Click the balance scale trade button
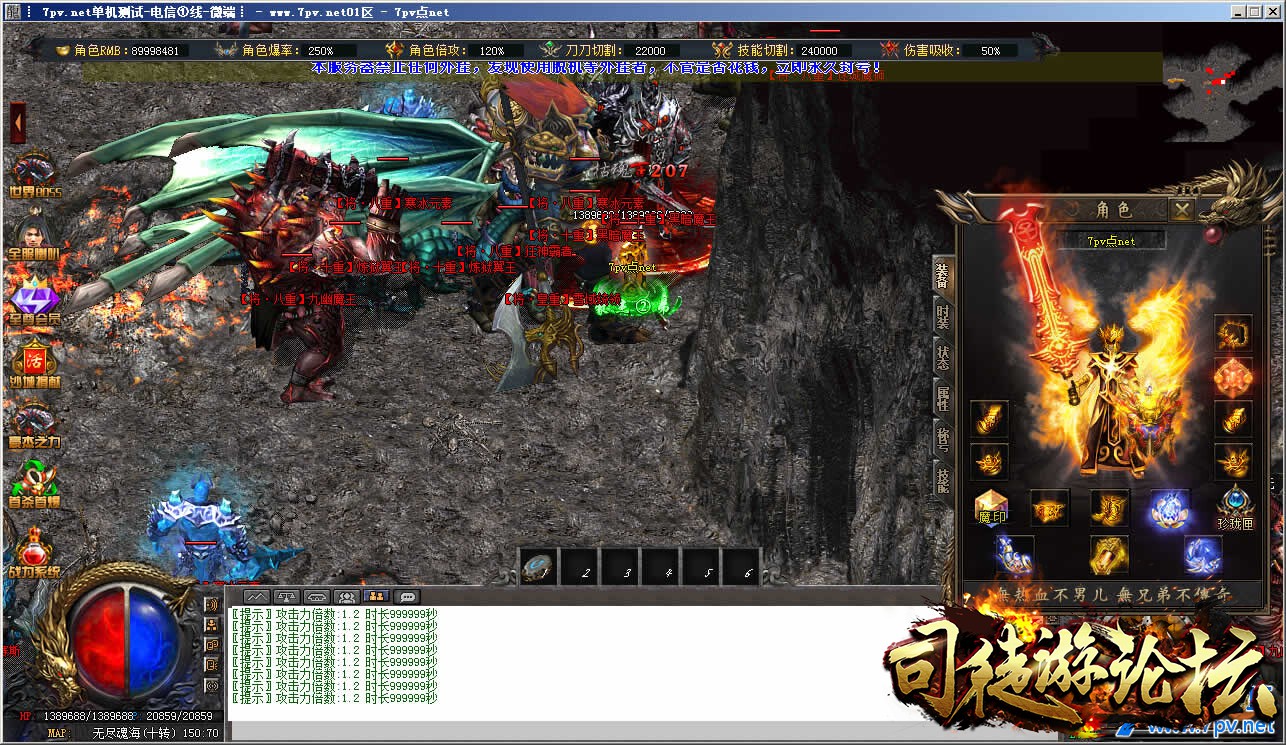Screen dimensions: 1286x745 point(286,596)
